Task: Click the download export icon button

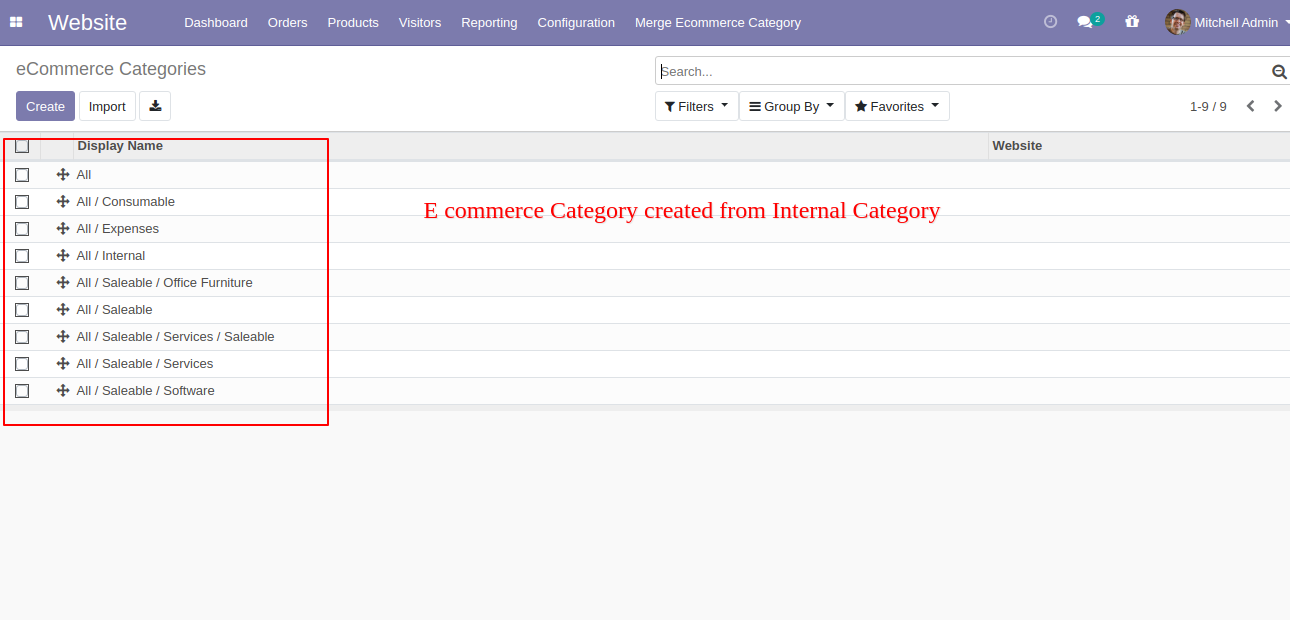Action: pyautogui.click(x=155, y=106)
